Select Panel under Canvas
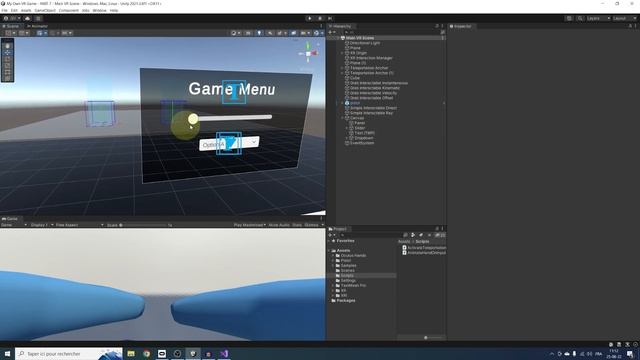This screenshot has width=640, height=360. pyautogui.click(x=360, y=123)
